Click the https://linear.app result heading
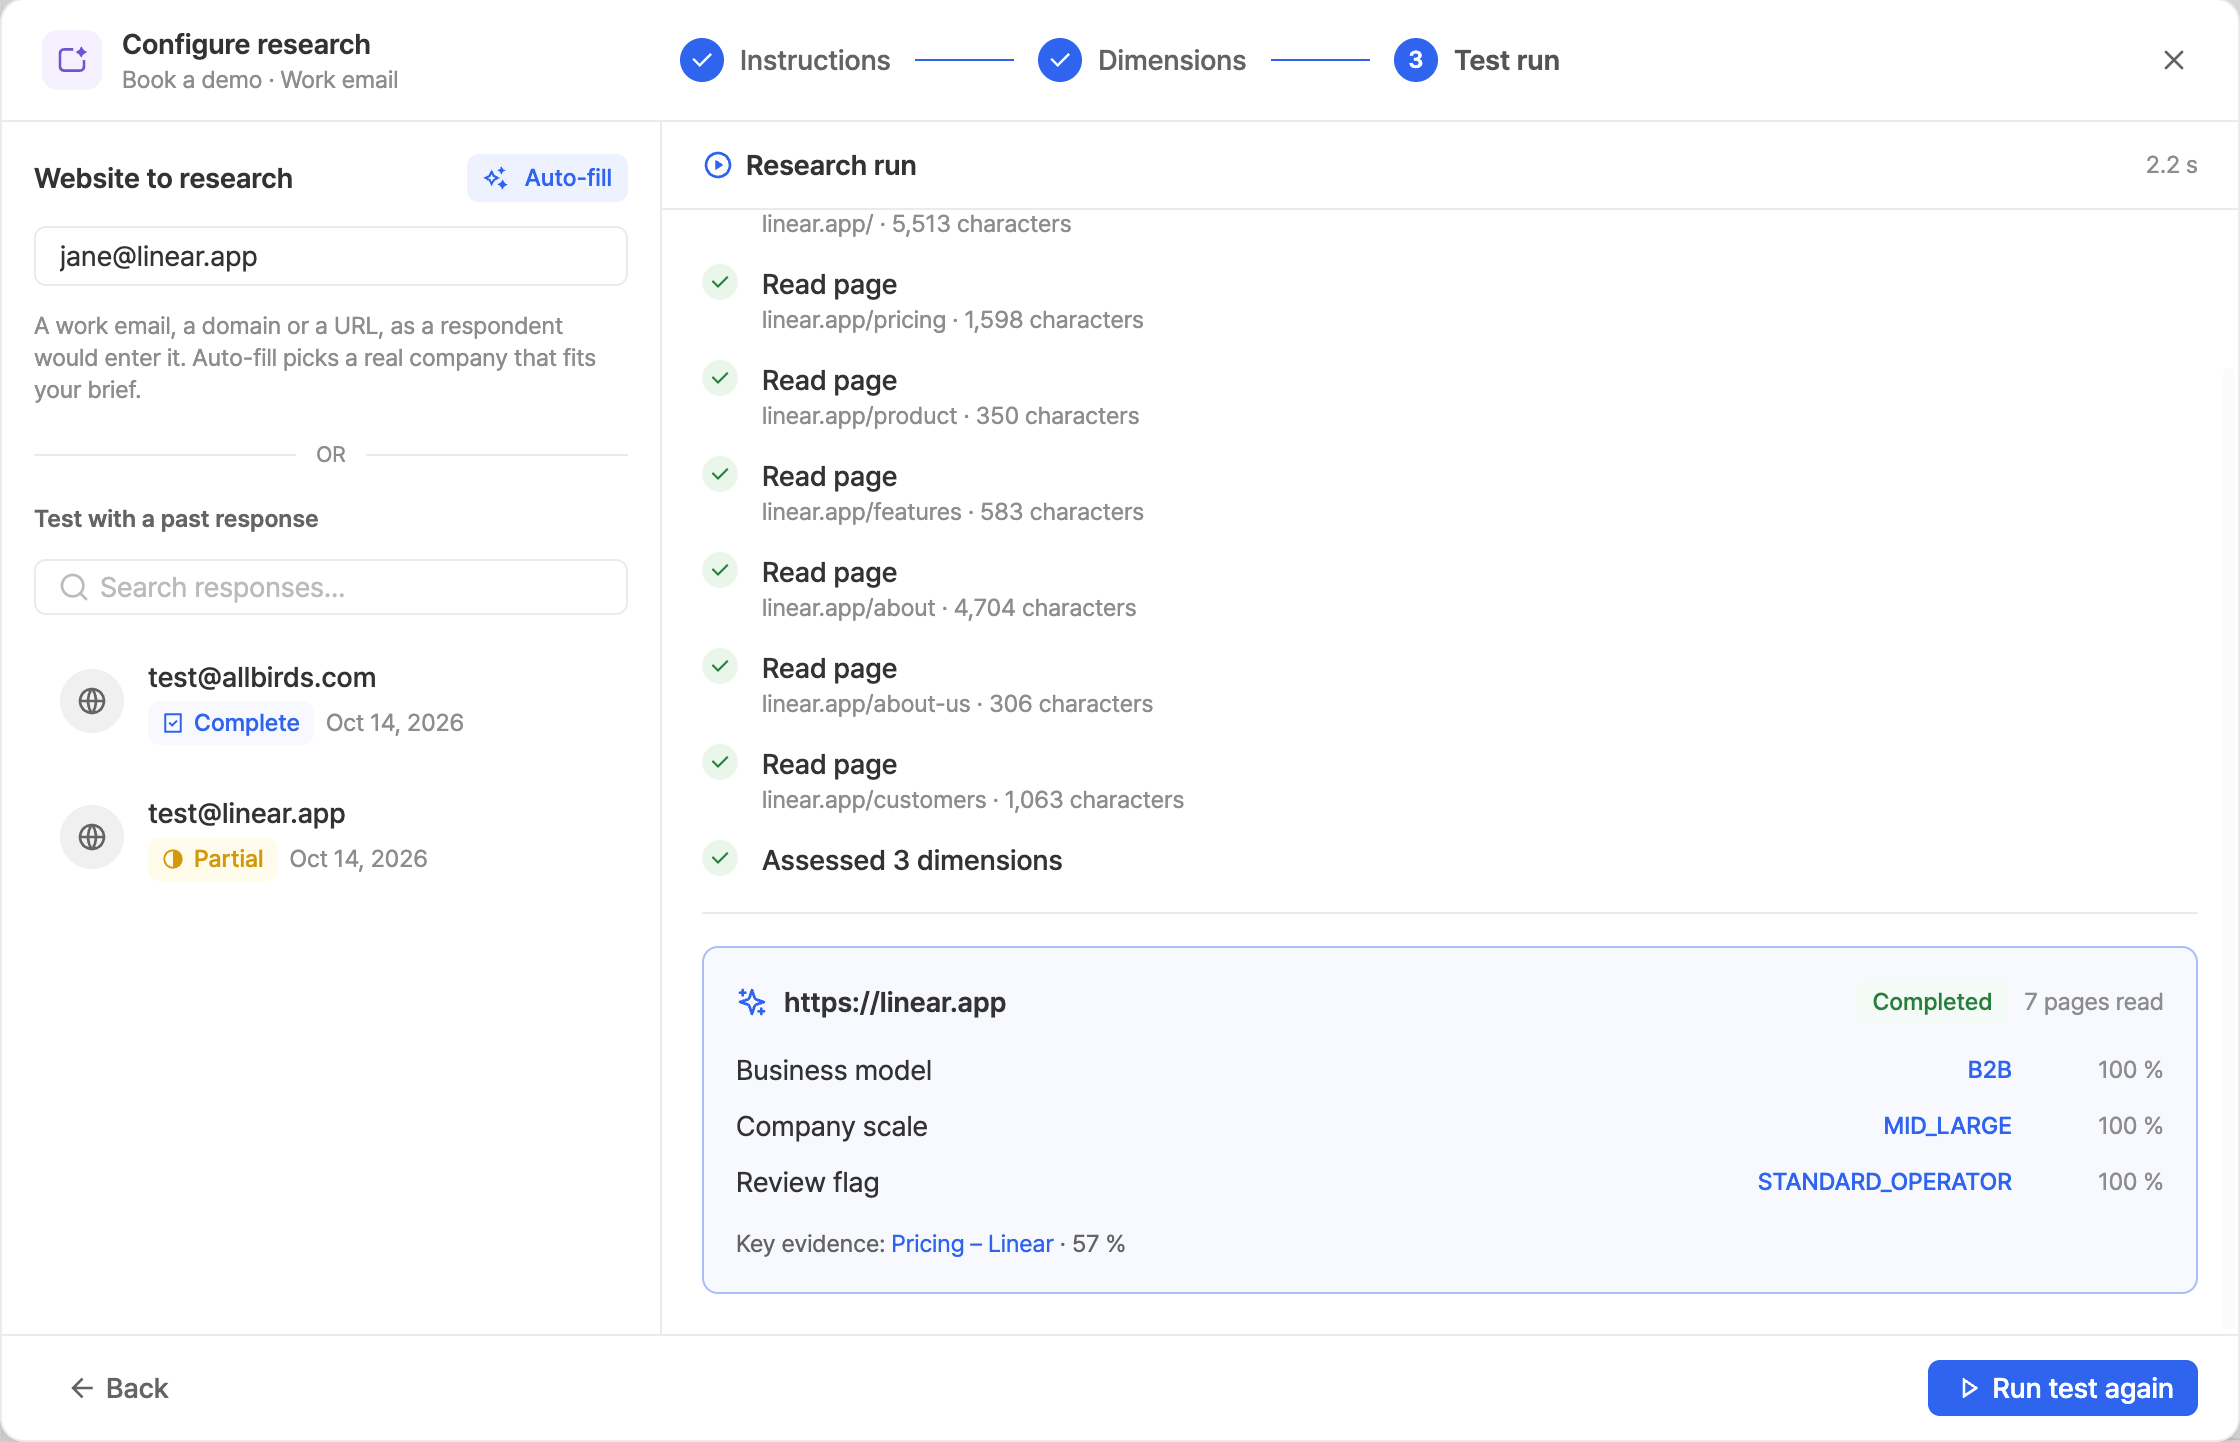This screenshot has width=2240, height=1442. pos(895,1002)
